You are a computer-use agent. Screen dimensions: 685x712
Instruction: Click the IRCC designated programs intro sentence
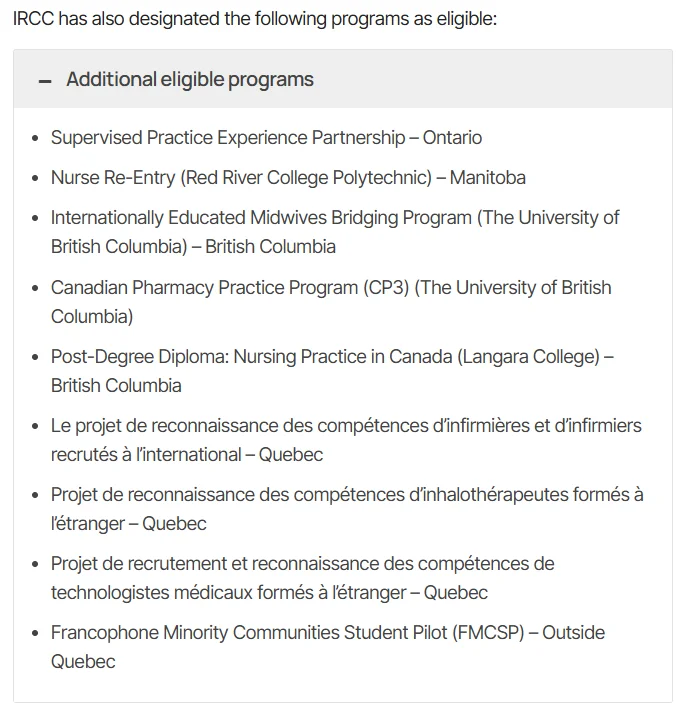click(254, 19)
